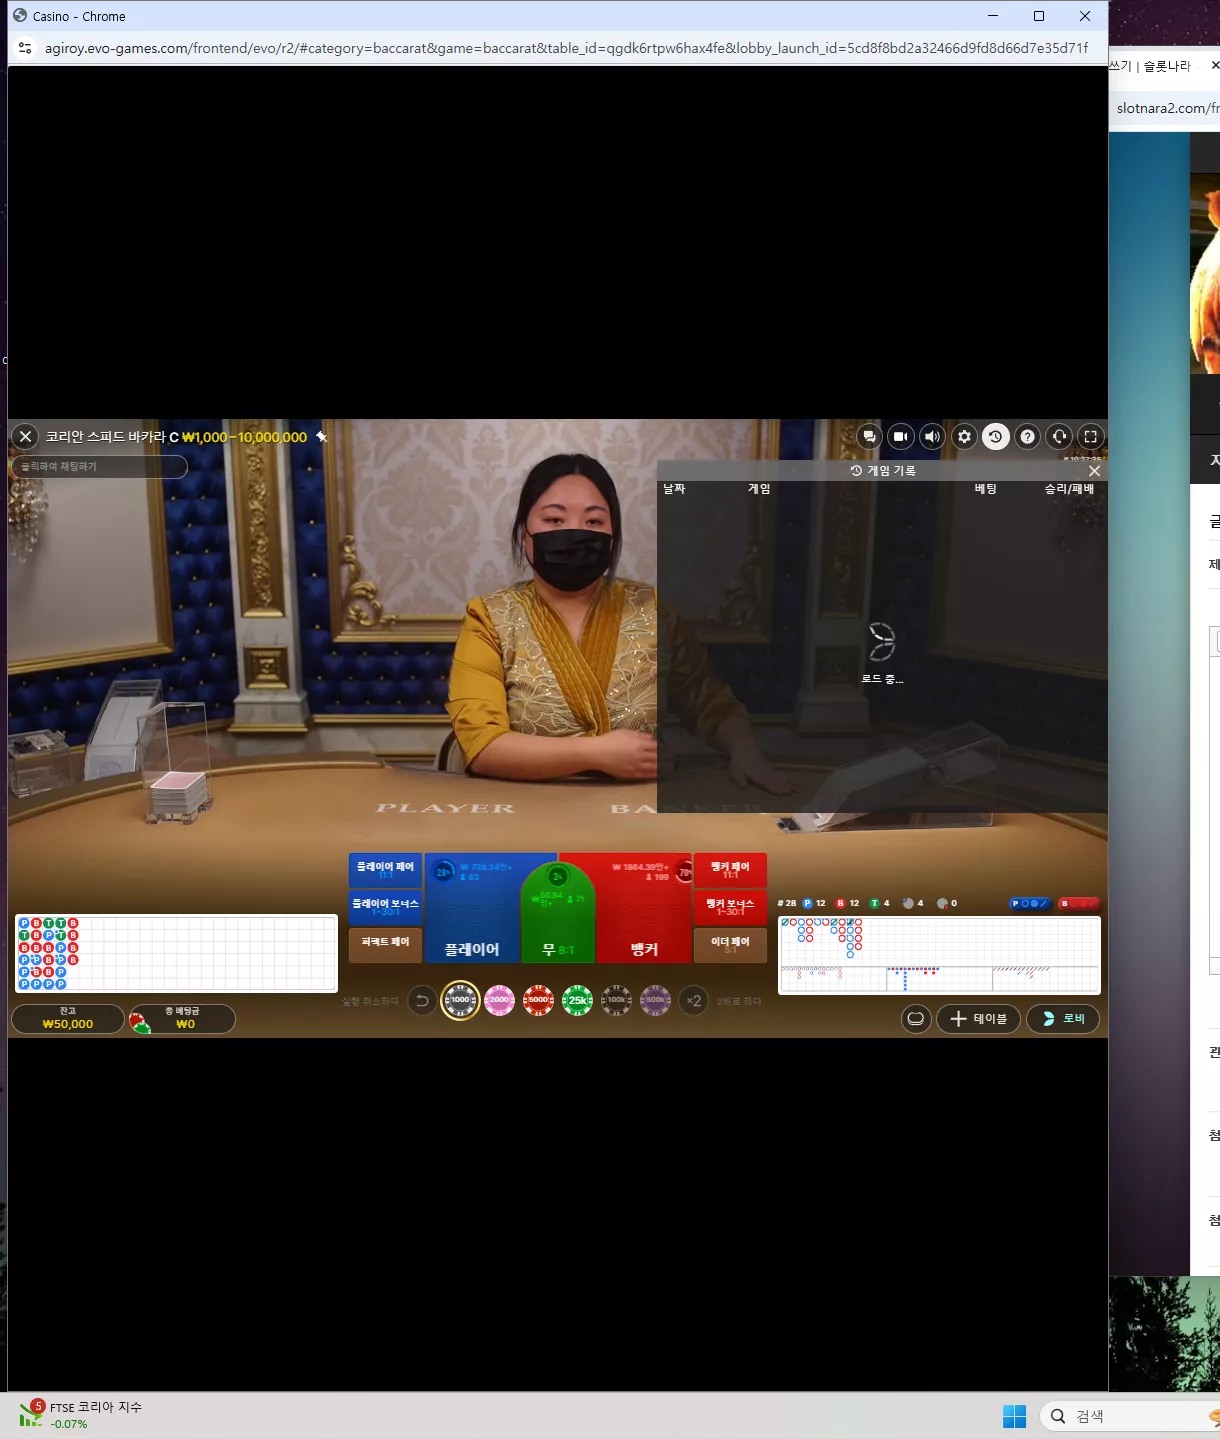Place bet on 뱅커 페어 side bet

[730, 870]
